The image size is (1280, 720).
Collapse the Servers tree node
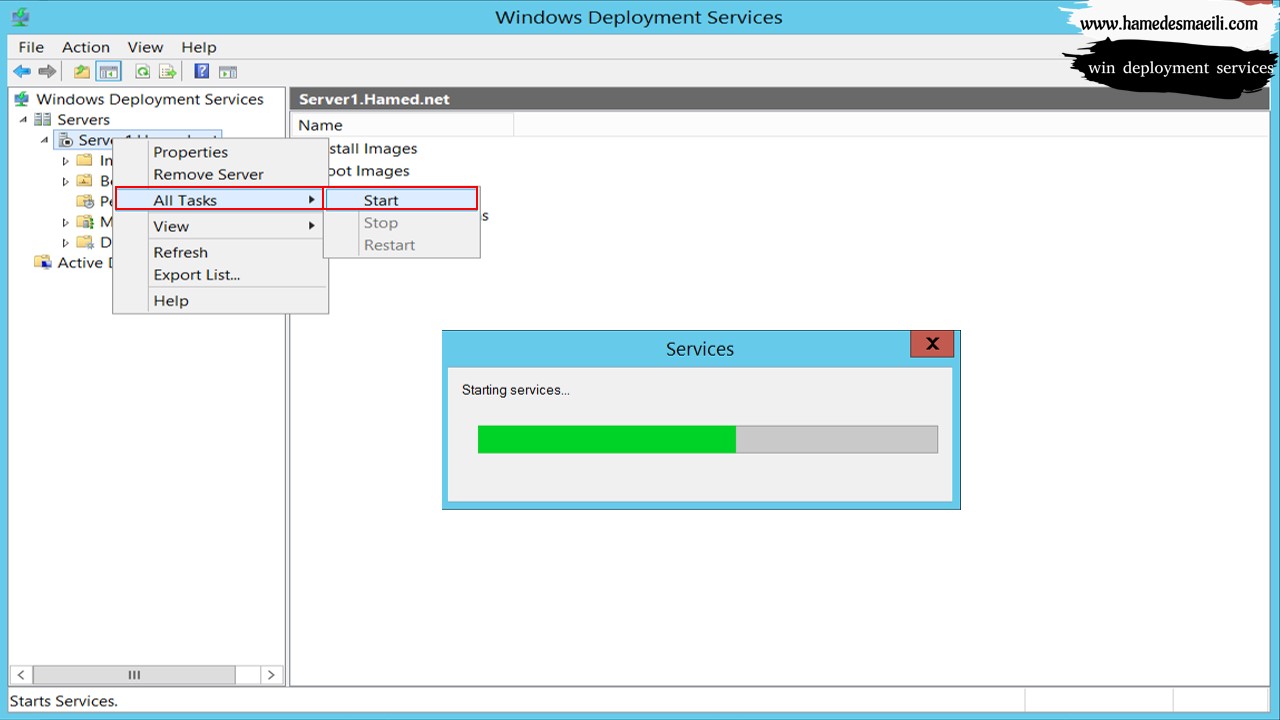coord(23,120)
